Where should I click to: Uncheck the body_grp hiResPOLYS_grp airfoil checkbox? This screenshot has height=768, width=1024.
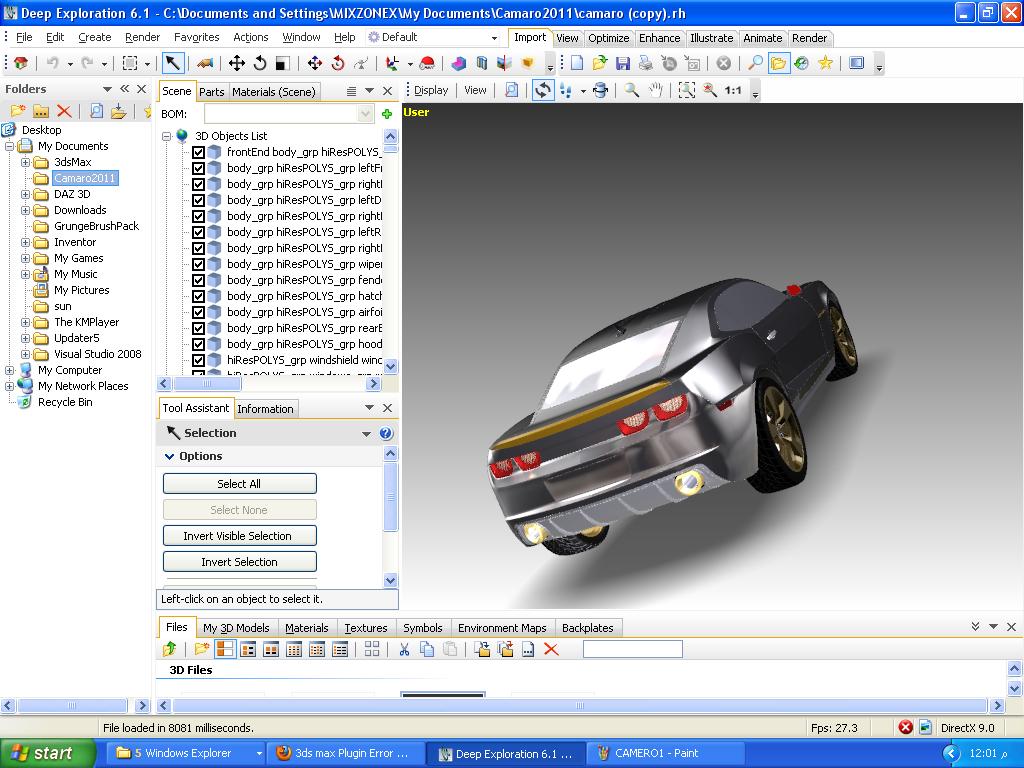[x=199, y=312]
